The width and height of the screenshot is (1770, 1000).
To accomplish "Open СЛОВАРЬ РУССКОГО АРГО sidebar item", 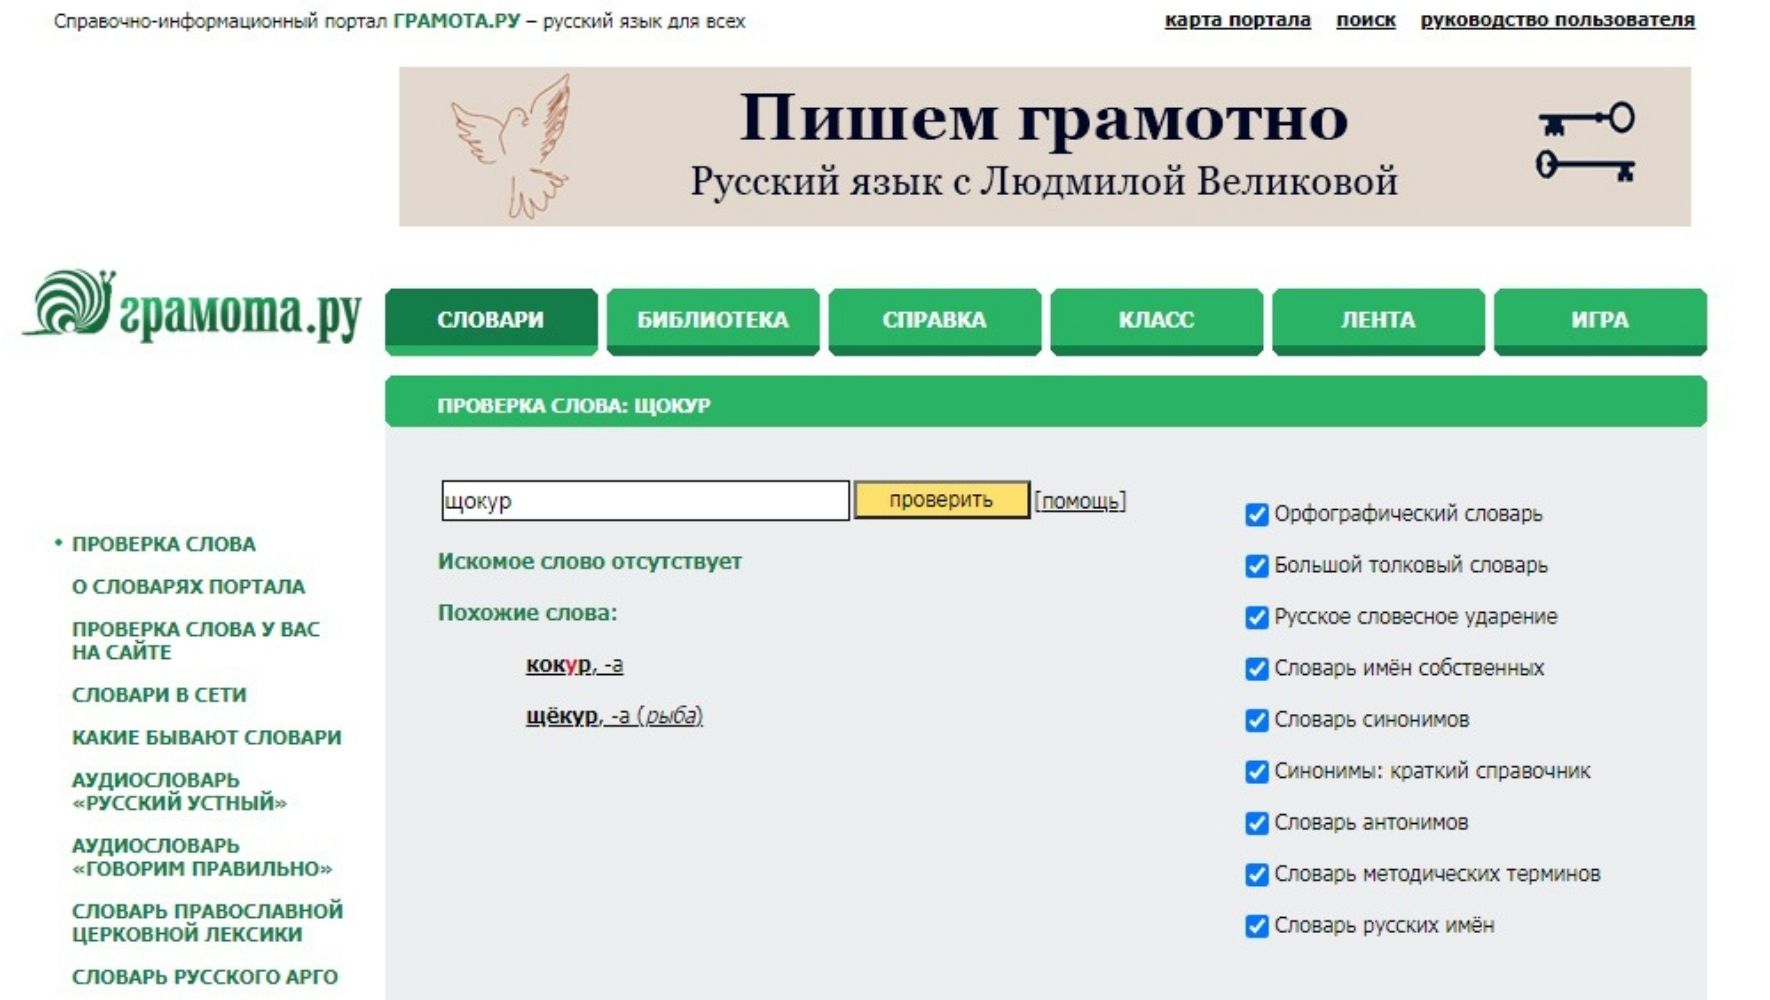I will 205,977.
